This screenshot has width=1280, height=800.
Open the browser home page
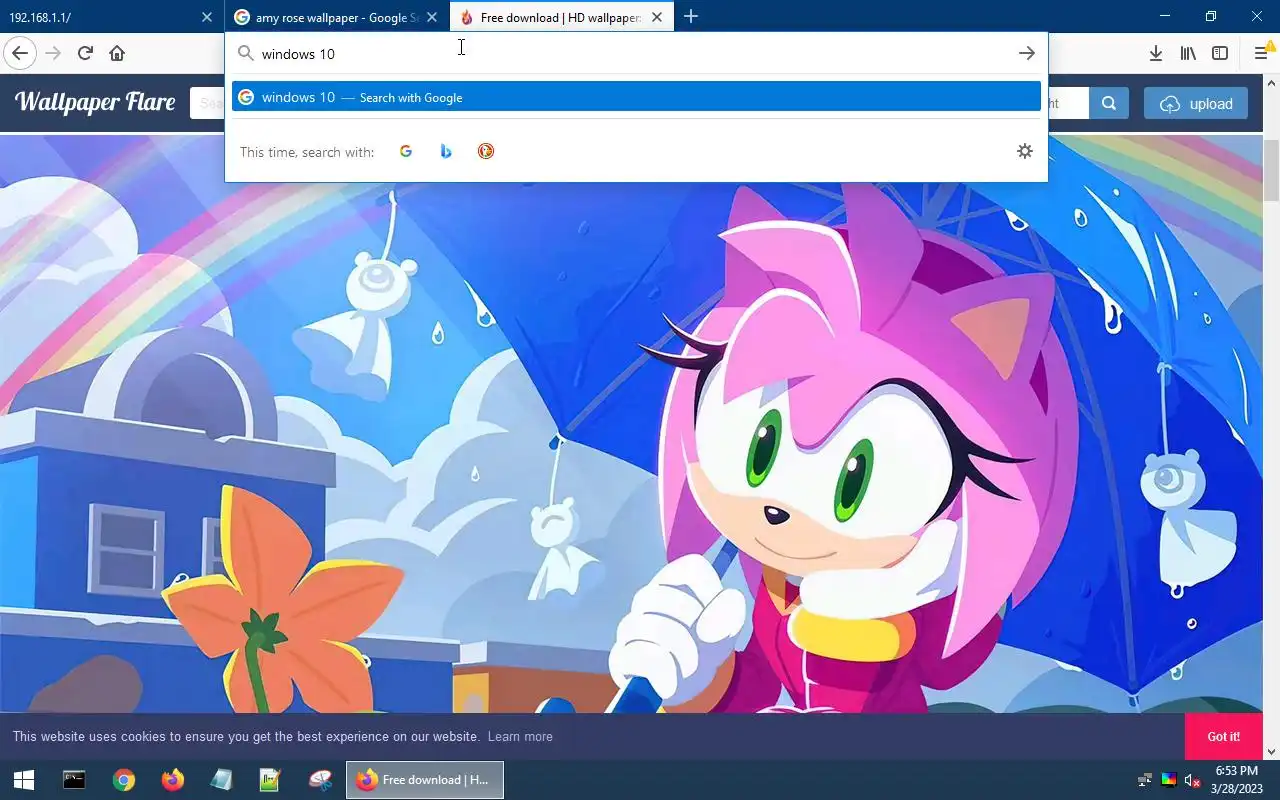(x=117, y=53)
